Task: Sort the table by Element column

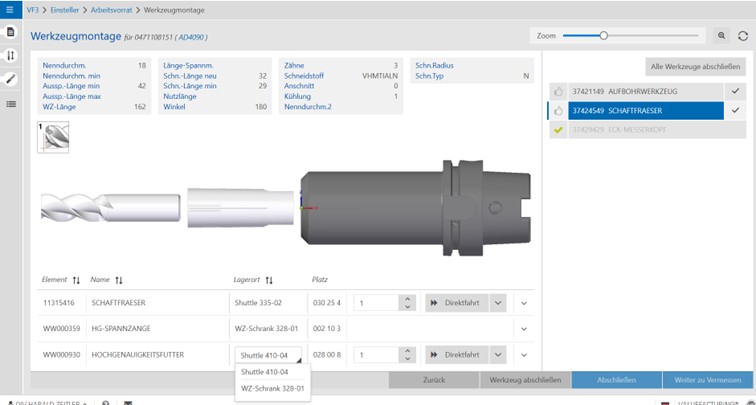Action: click(76, 280)
